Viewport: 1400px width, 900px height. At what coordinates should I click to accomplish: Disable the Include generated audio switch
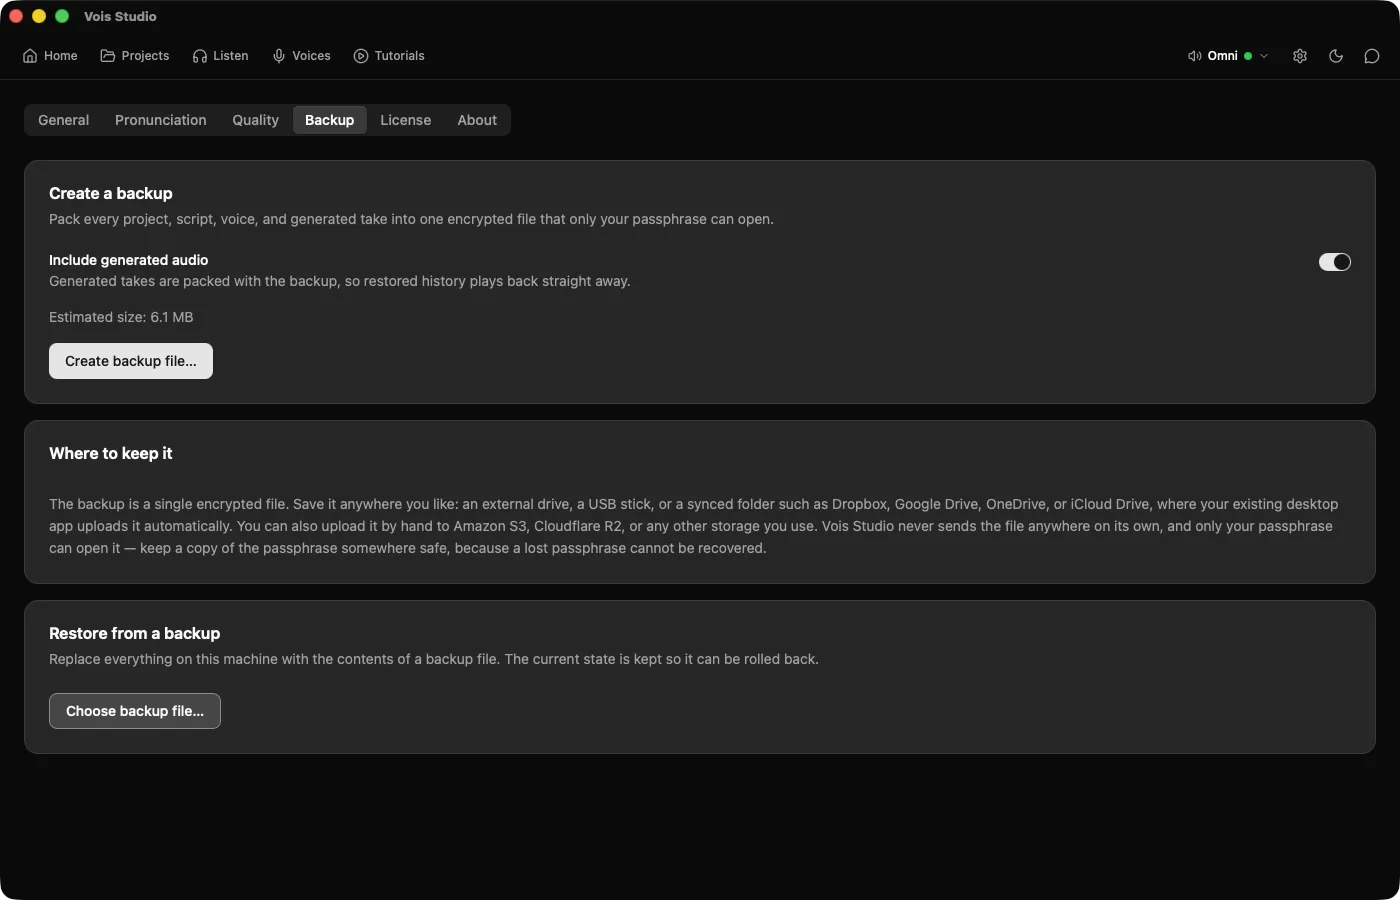coord(1335,262)
